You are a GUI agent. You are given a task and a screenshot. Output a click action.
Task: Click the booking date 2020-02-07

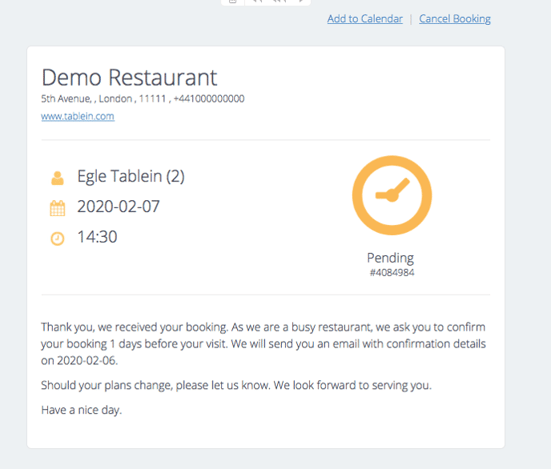coord(118,206)
